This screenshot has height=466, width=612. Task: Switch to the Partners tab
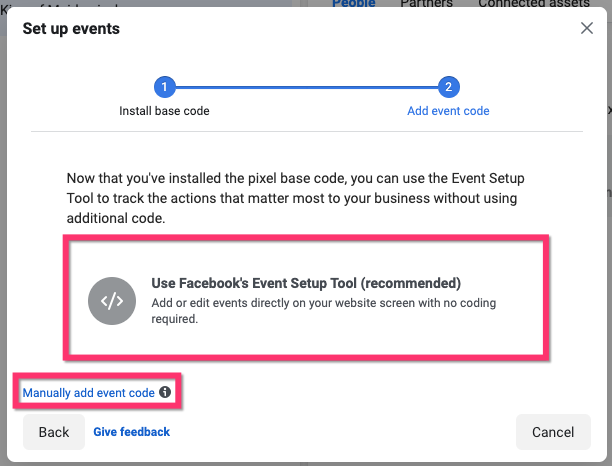click(426, 4)
